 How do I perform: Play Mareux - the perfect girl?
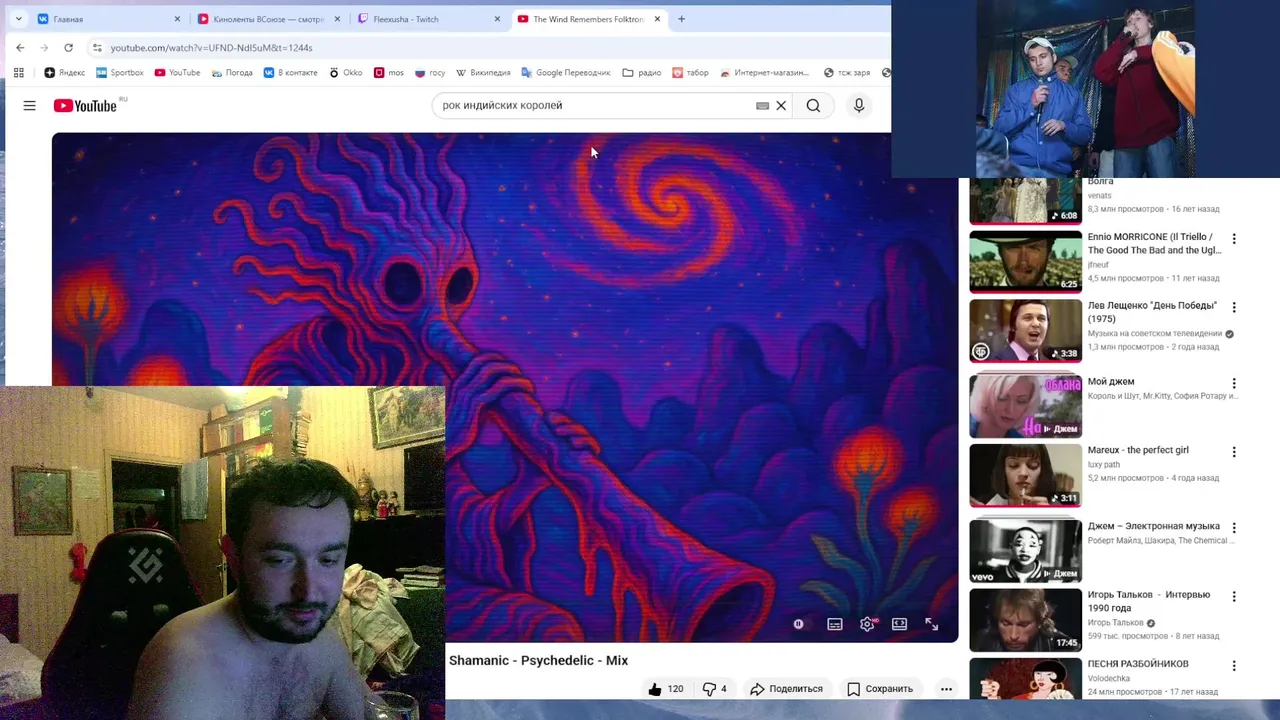(x=1025, y=475)
